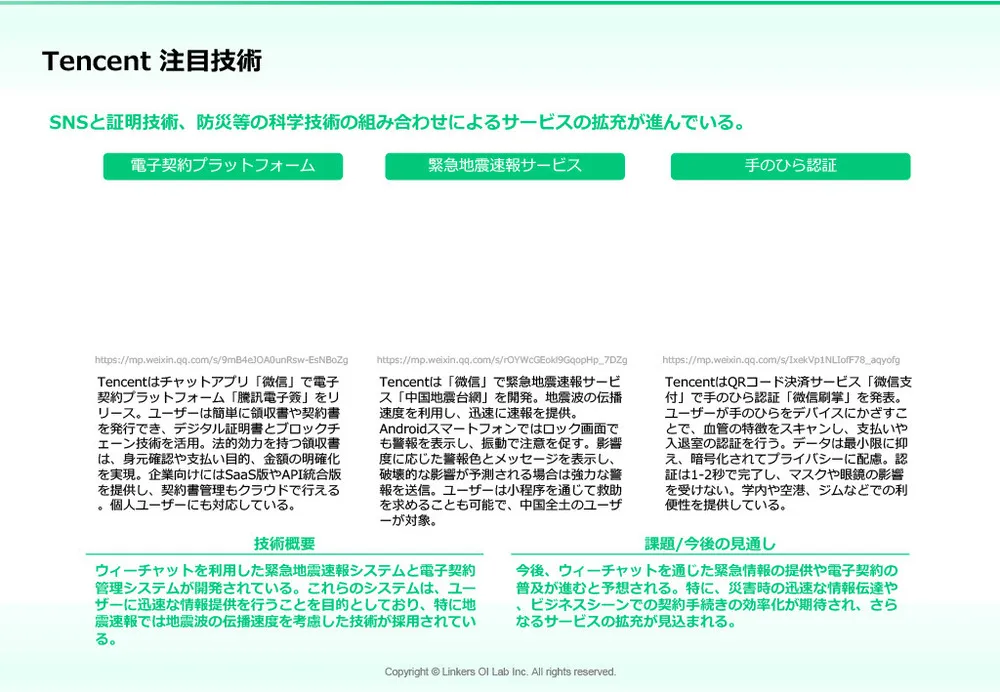This screenshot has width=1000, height=692.
Task: Select the green subtitle starting SNSと証明技術
Action: tap(397, 122)
